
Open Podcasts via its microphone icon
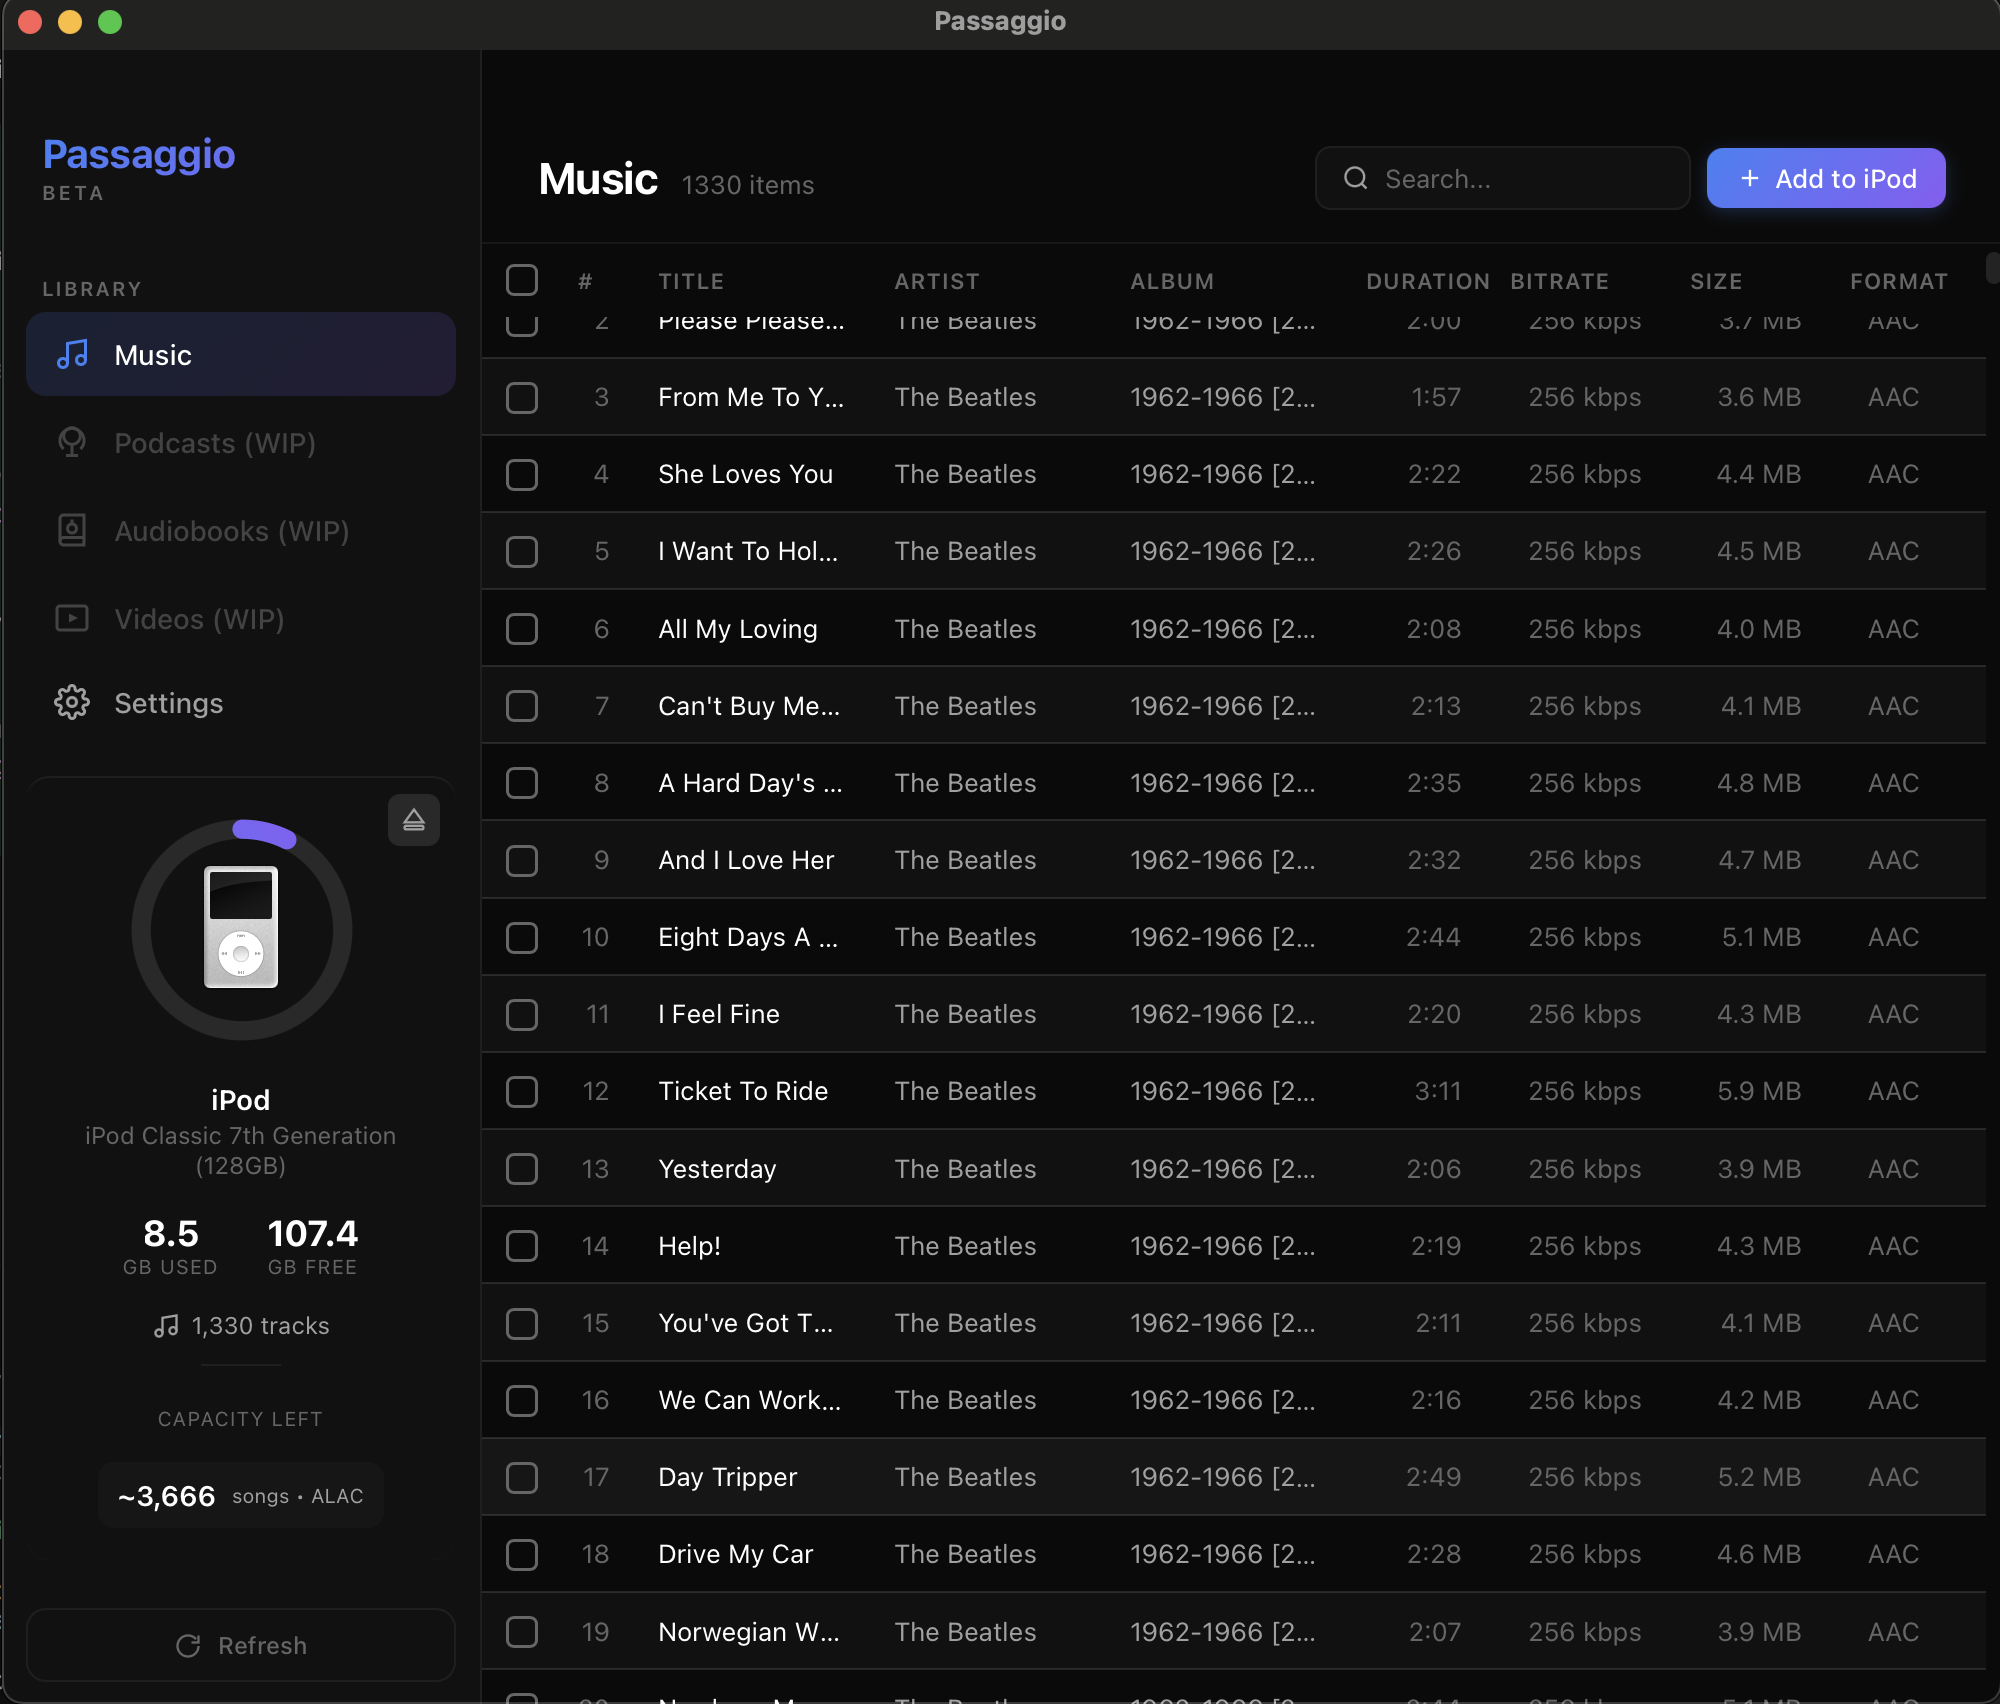click(70, 443)
